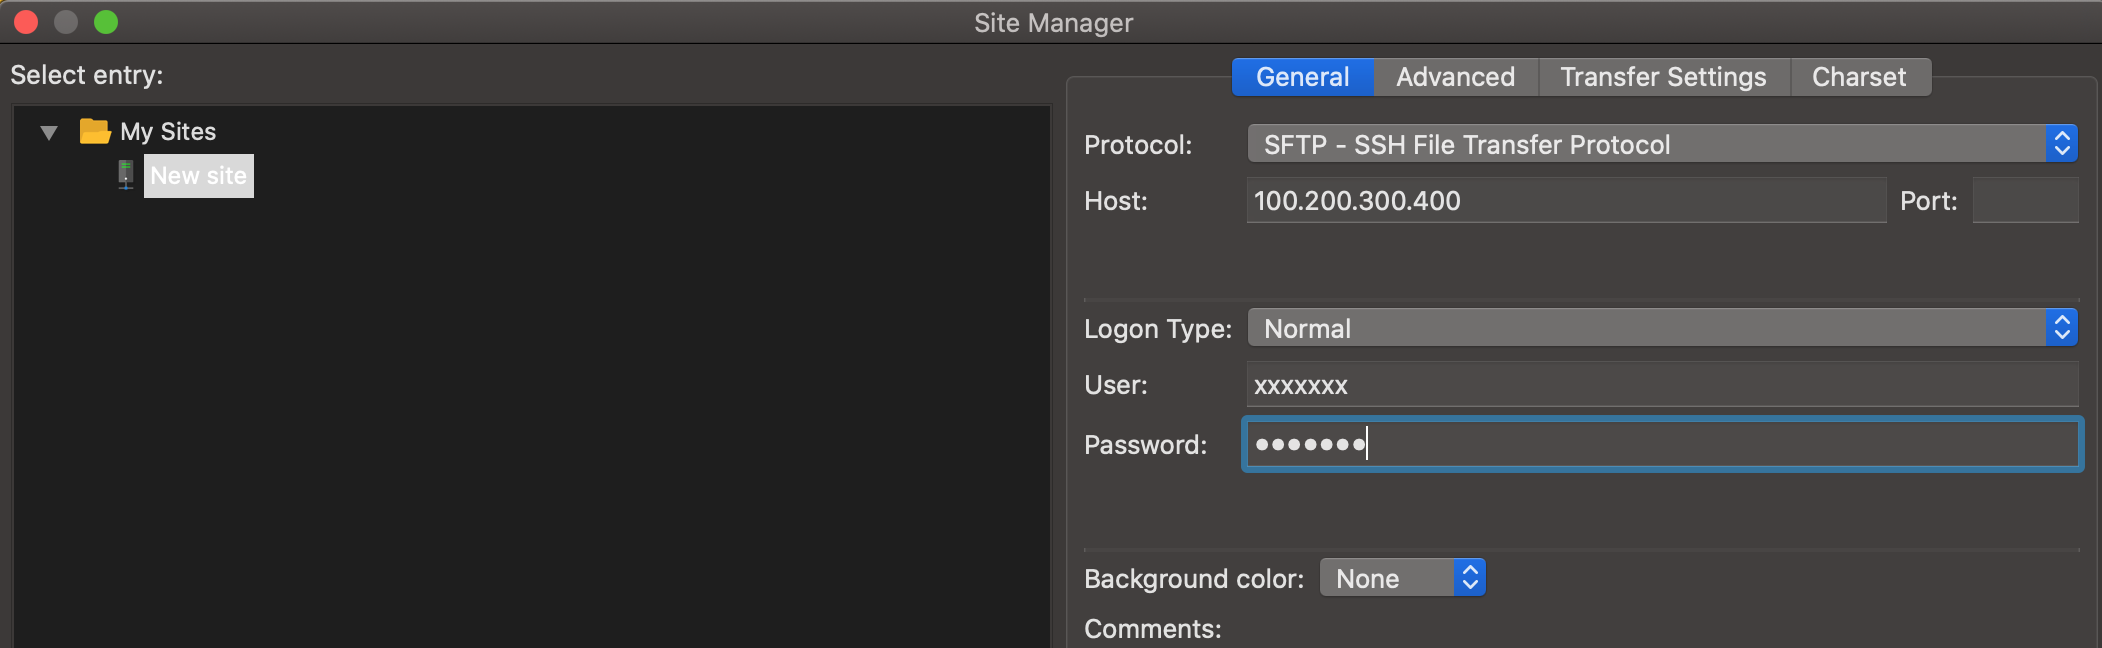Close the Site Manager window

[x=26, y=22]
